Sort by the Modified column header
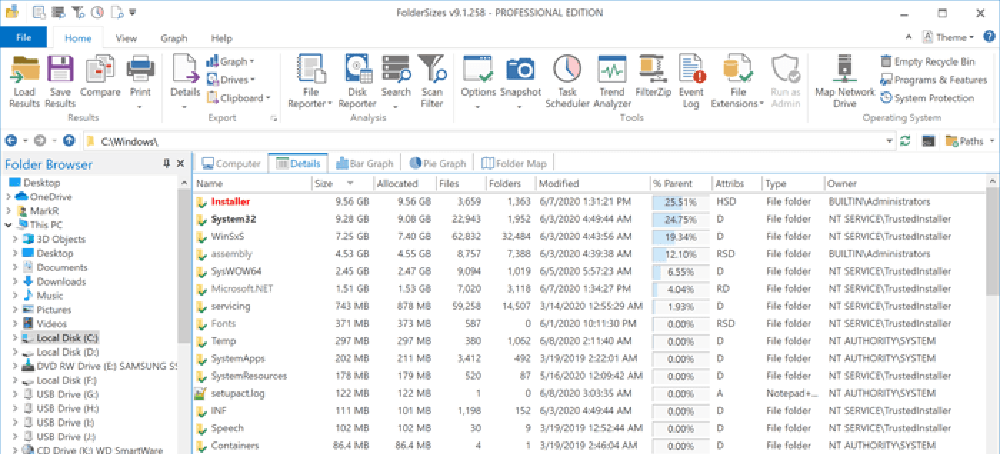Viewport: 1000px width, 454px height. pyautogui.click(x=592, y=184)
